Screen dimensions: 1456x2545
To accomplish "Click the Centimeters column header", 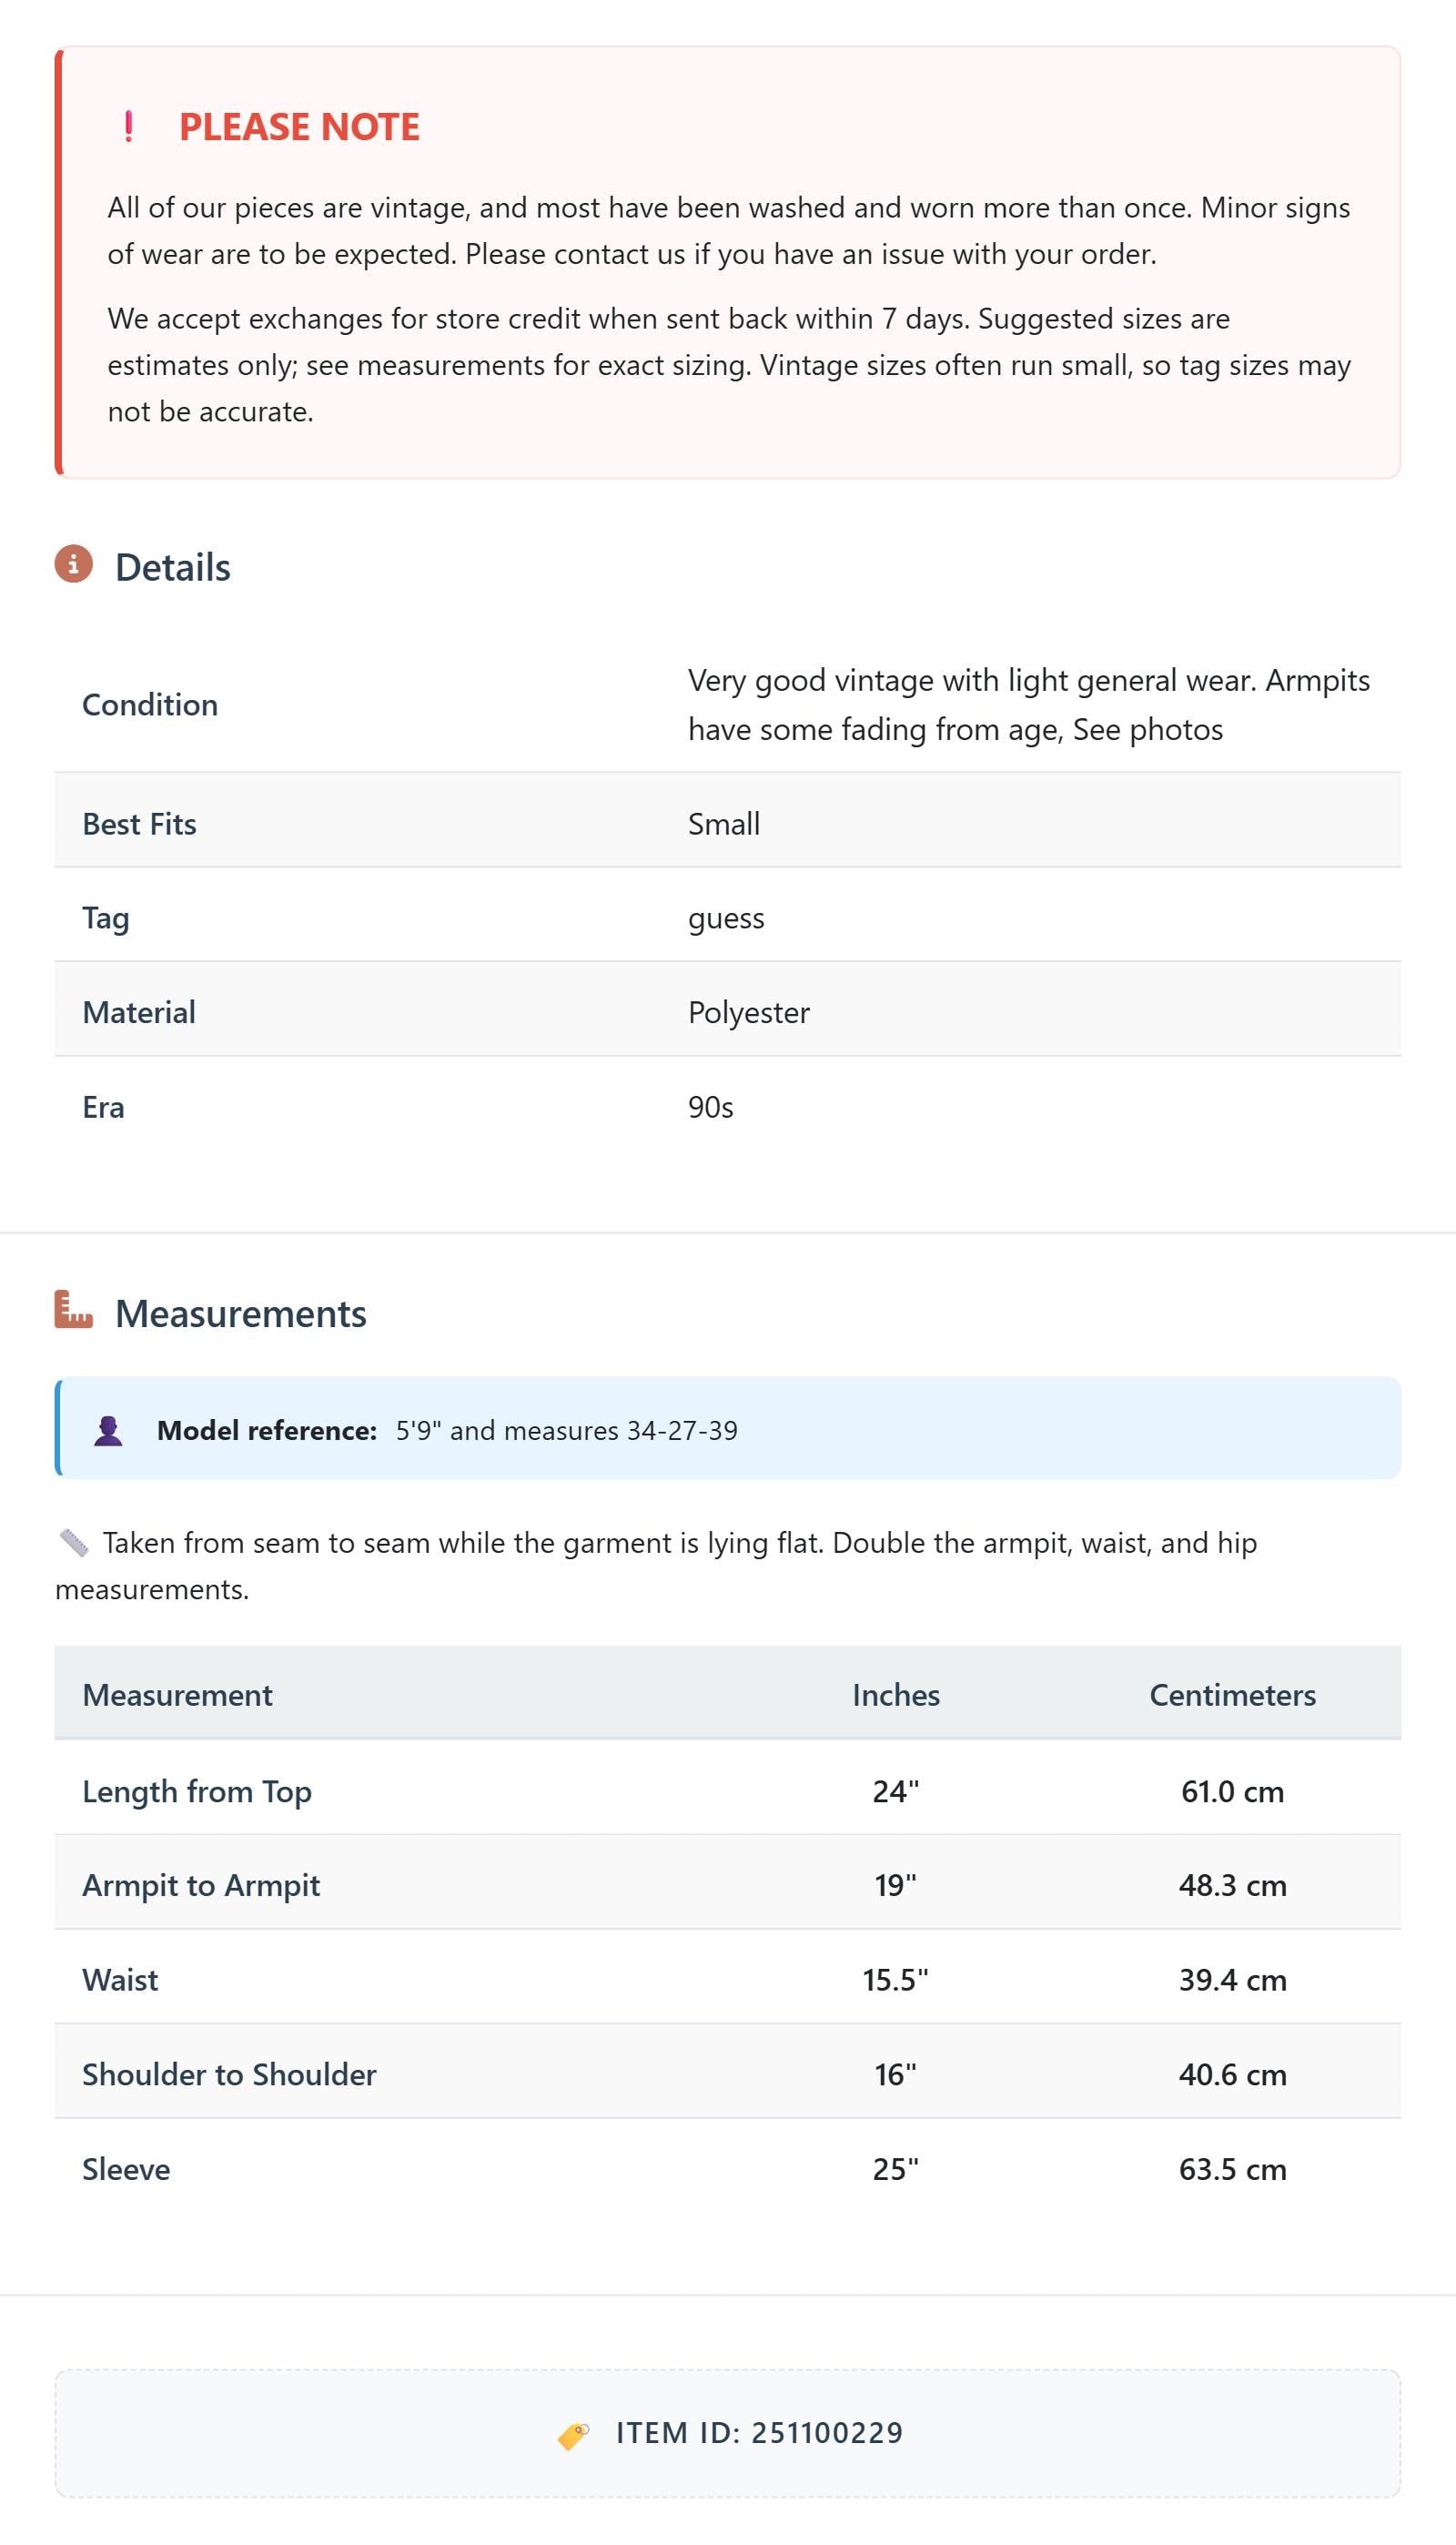I will pyautogui.click(x=1232, y=1695).
